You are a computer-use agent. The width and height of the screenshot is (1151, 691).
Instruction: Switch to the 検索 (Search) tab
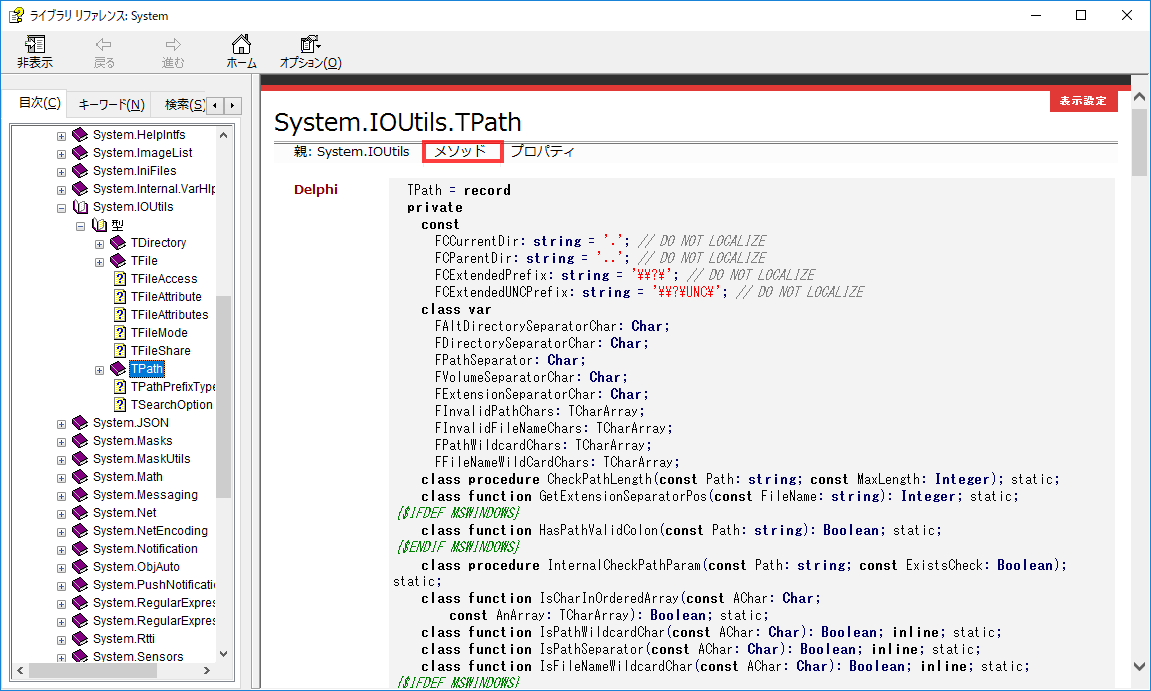(185, 104)
